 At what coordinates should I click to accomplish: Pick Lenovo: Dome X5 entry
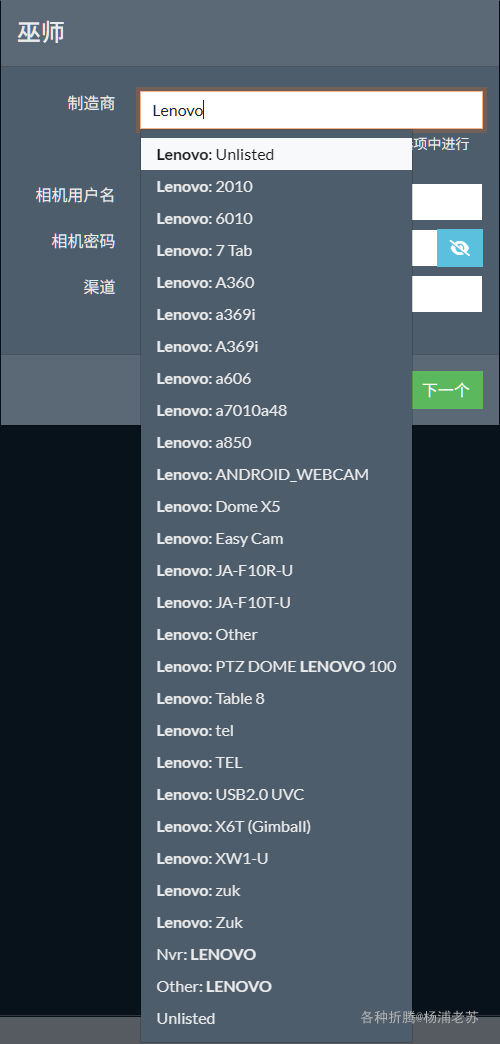coord(276,506)
